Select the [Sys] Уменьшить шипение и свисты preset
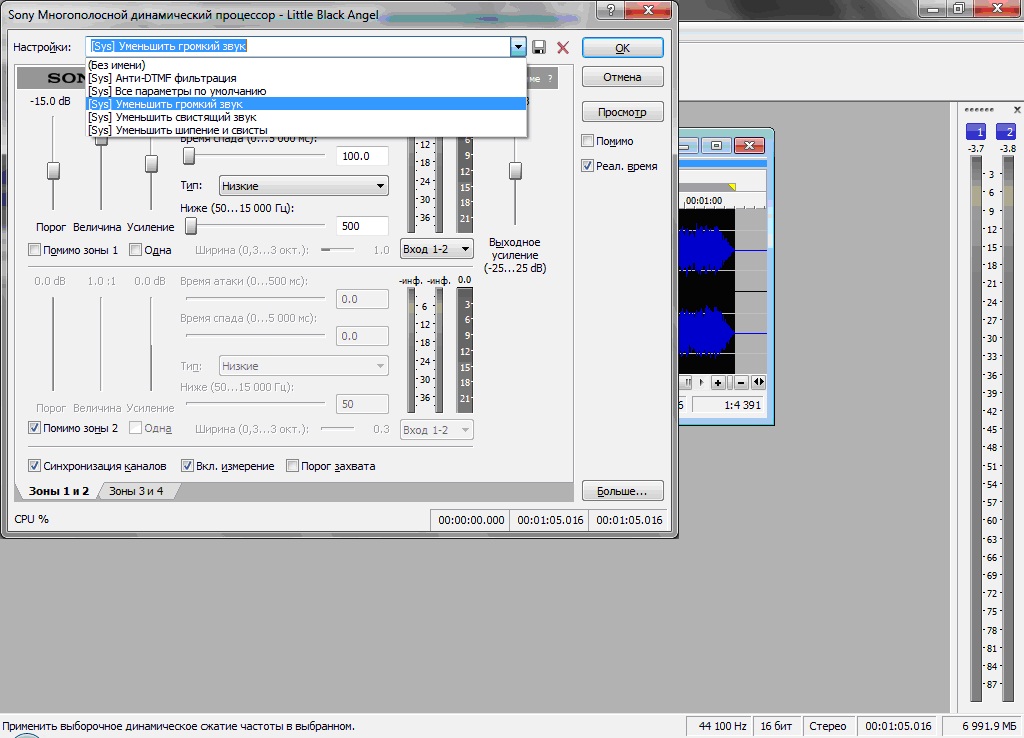This screenshot has width=1024, height=738. point(306,131)
